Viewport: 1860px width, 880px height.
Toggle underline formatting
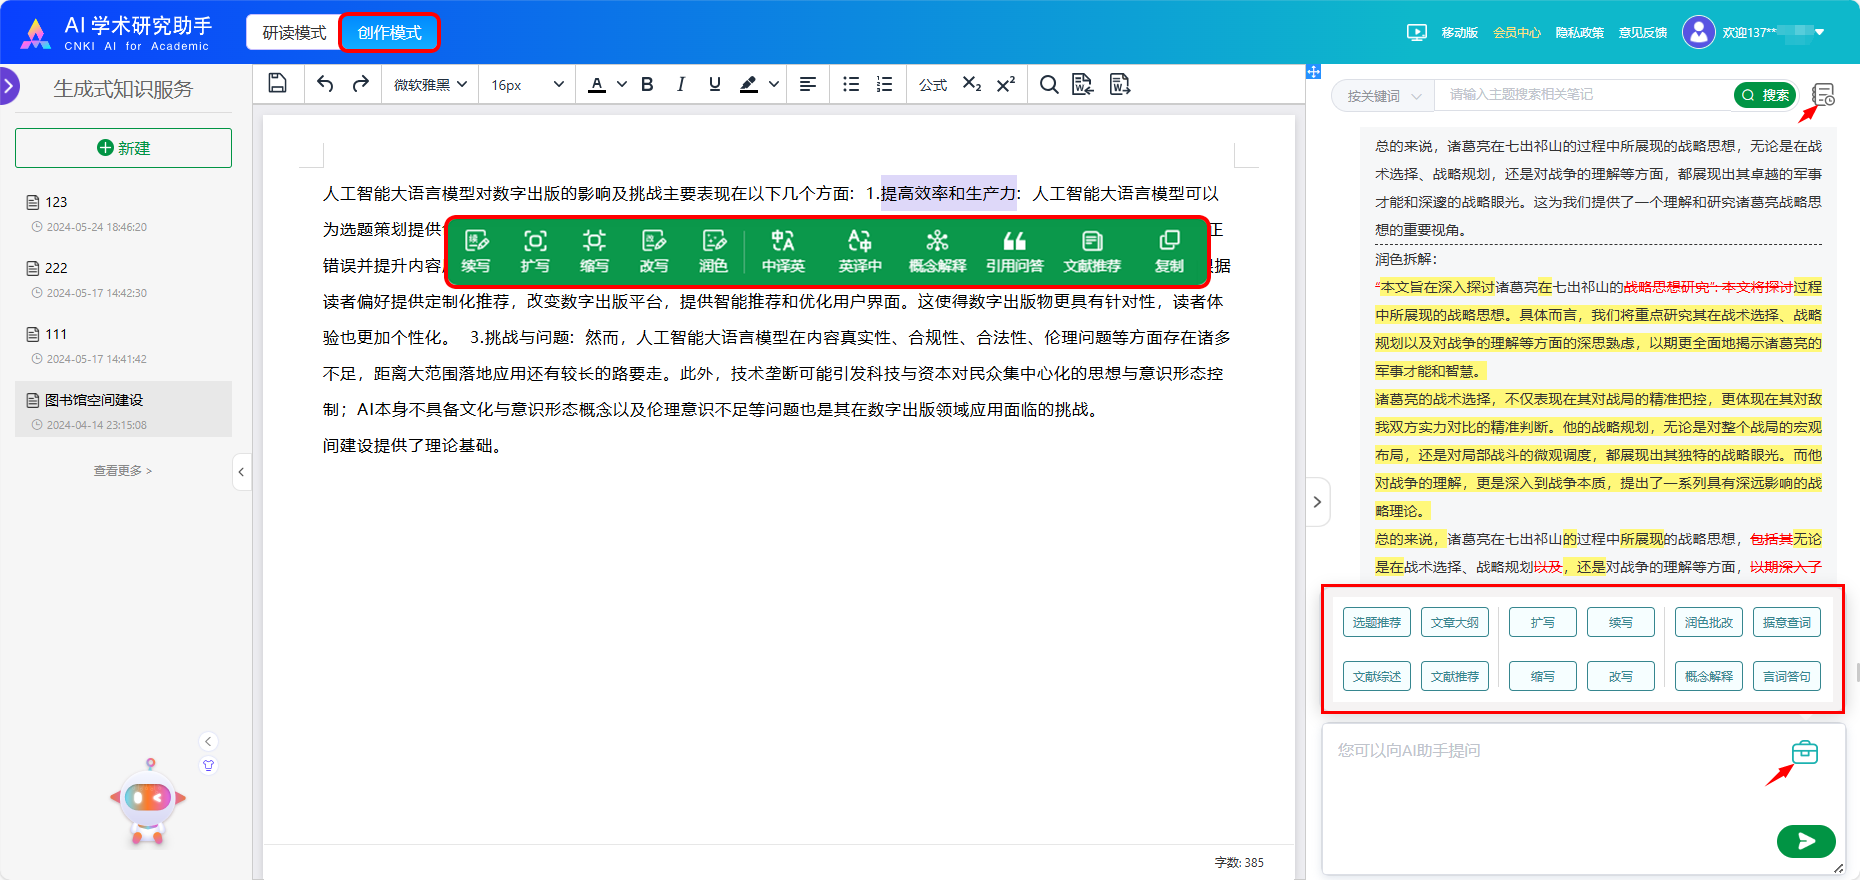coord(714,84)
